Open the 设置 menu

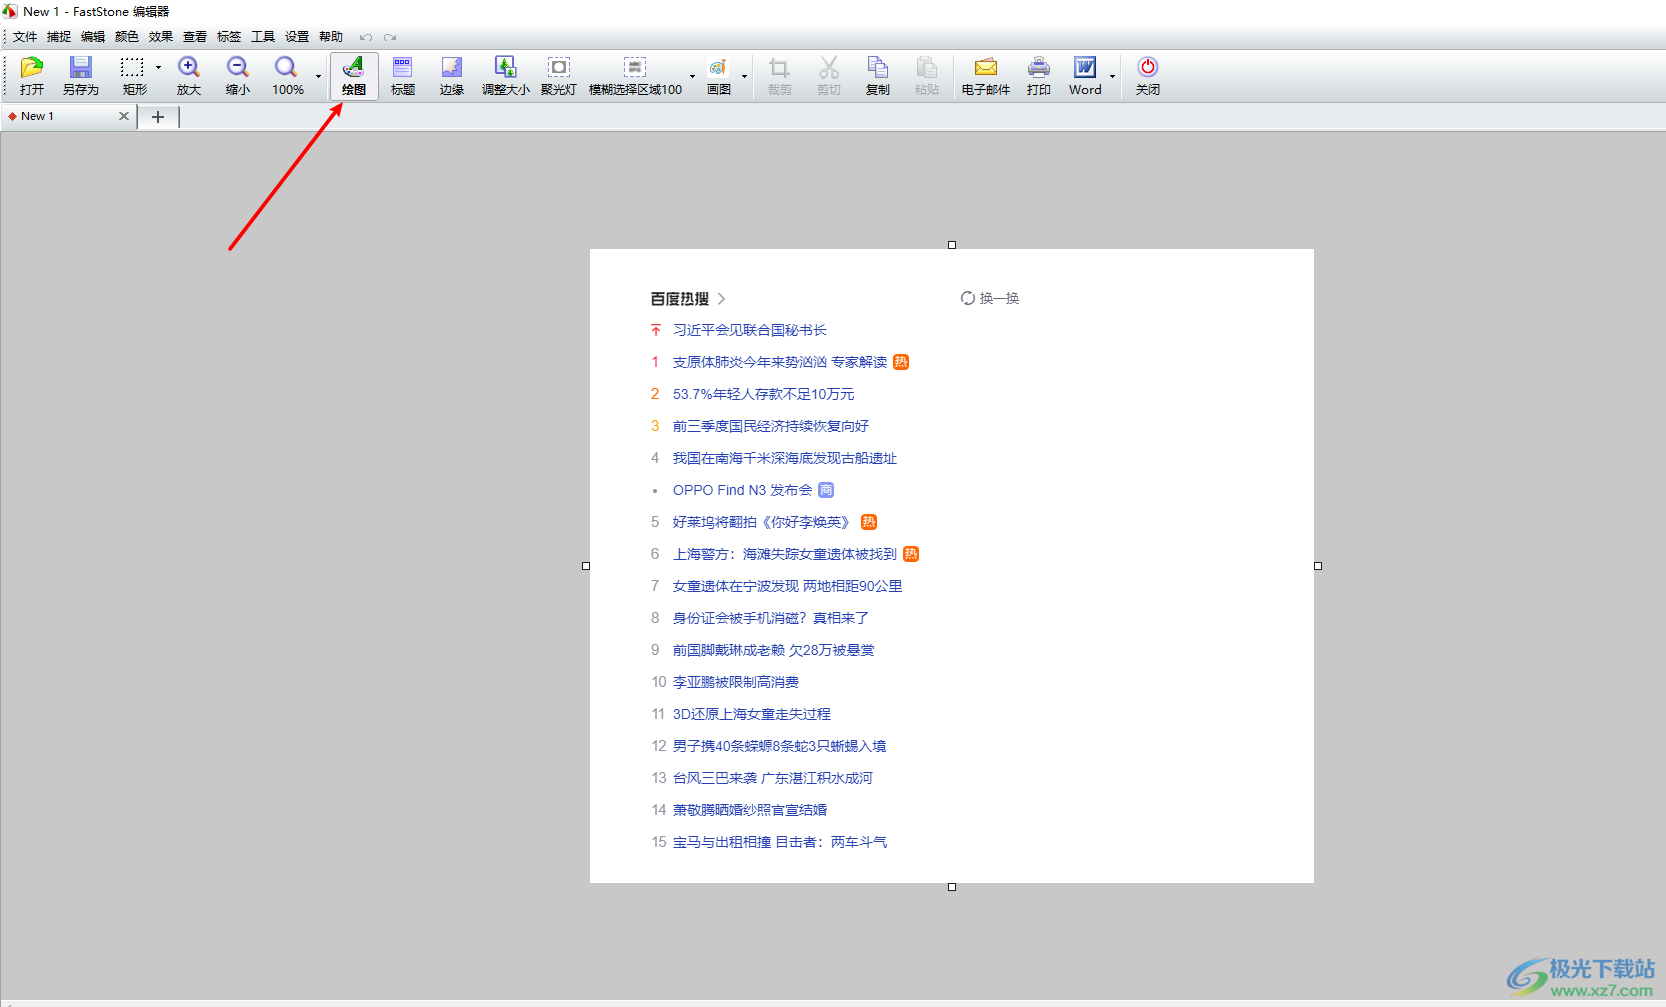pos(297,37)
